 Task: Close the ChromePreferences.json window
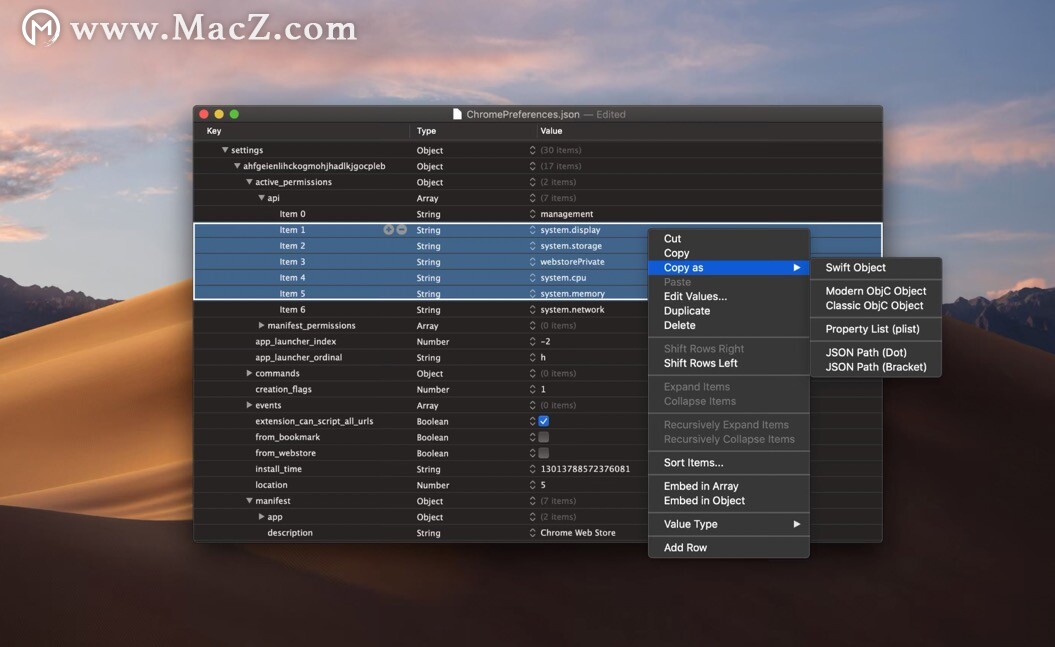coord(204,114)
